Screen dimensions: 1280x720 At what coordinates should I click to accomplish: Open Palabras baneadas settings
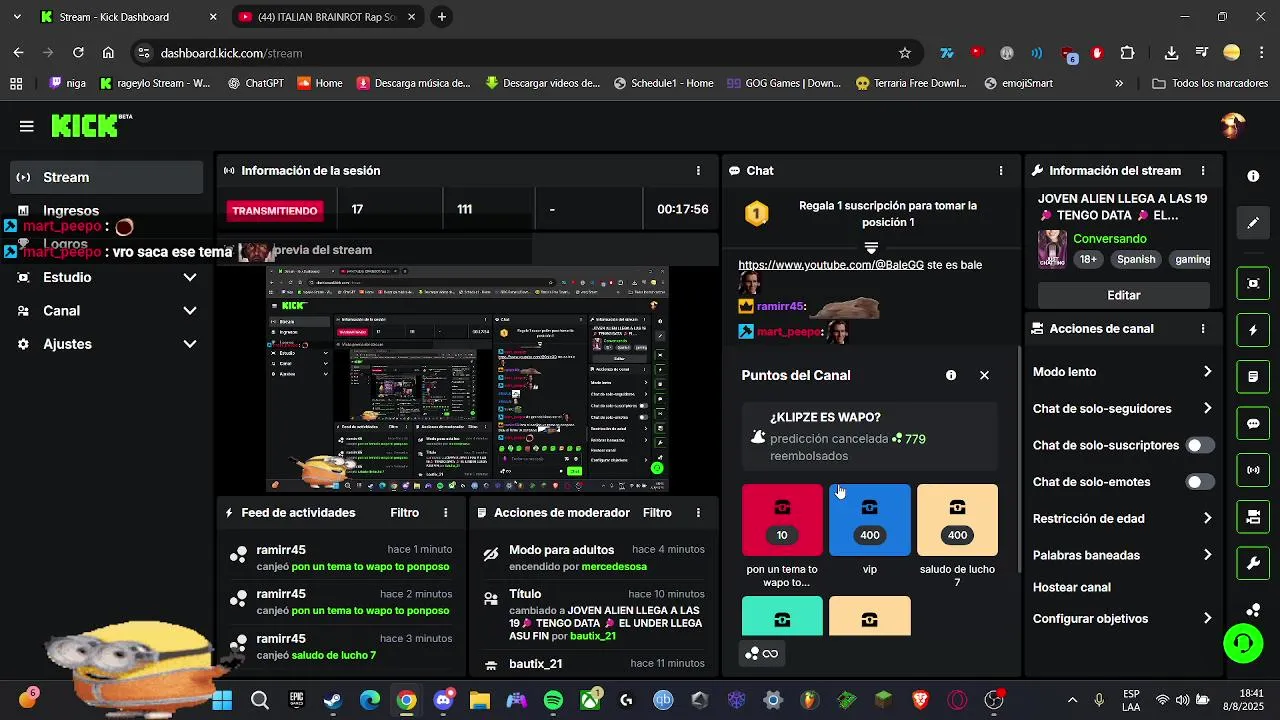(x=1123, y=555)
